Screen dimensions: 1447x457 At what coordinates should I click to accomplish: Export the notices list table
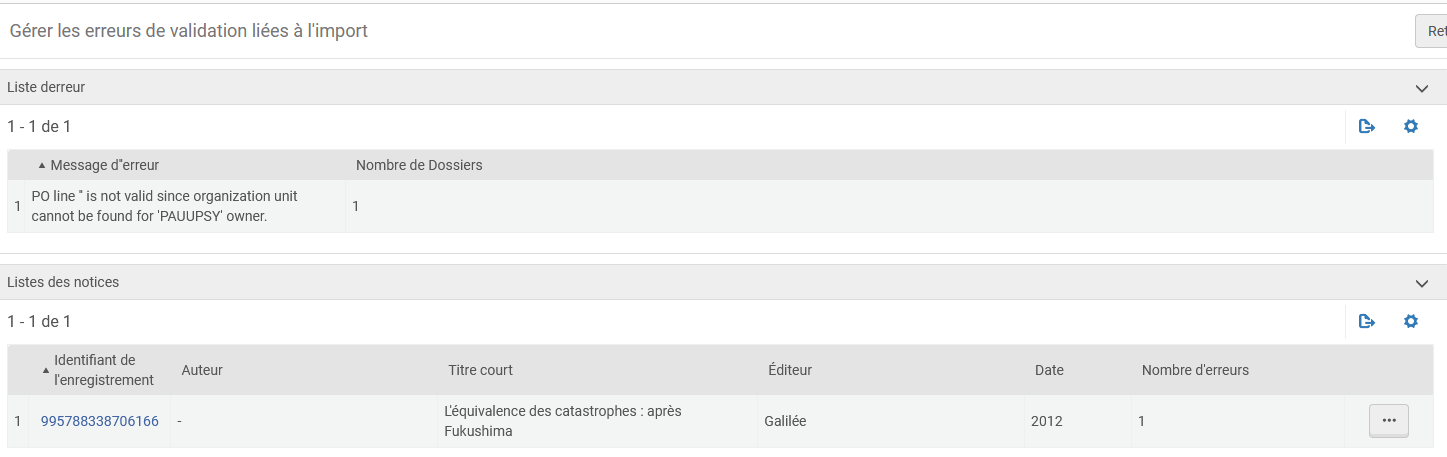point(1367,322)
